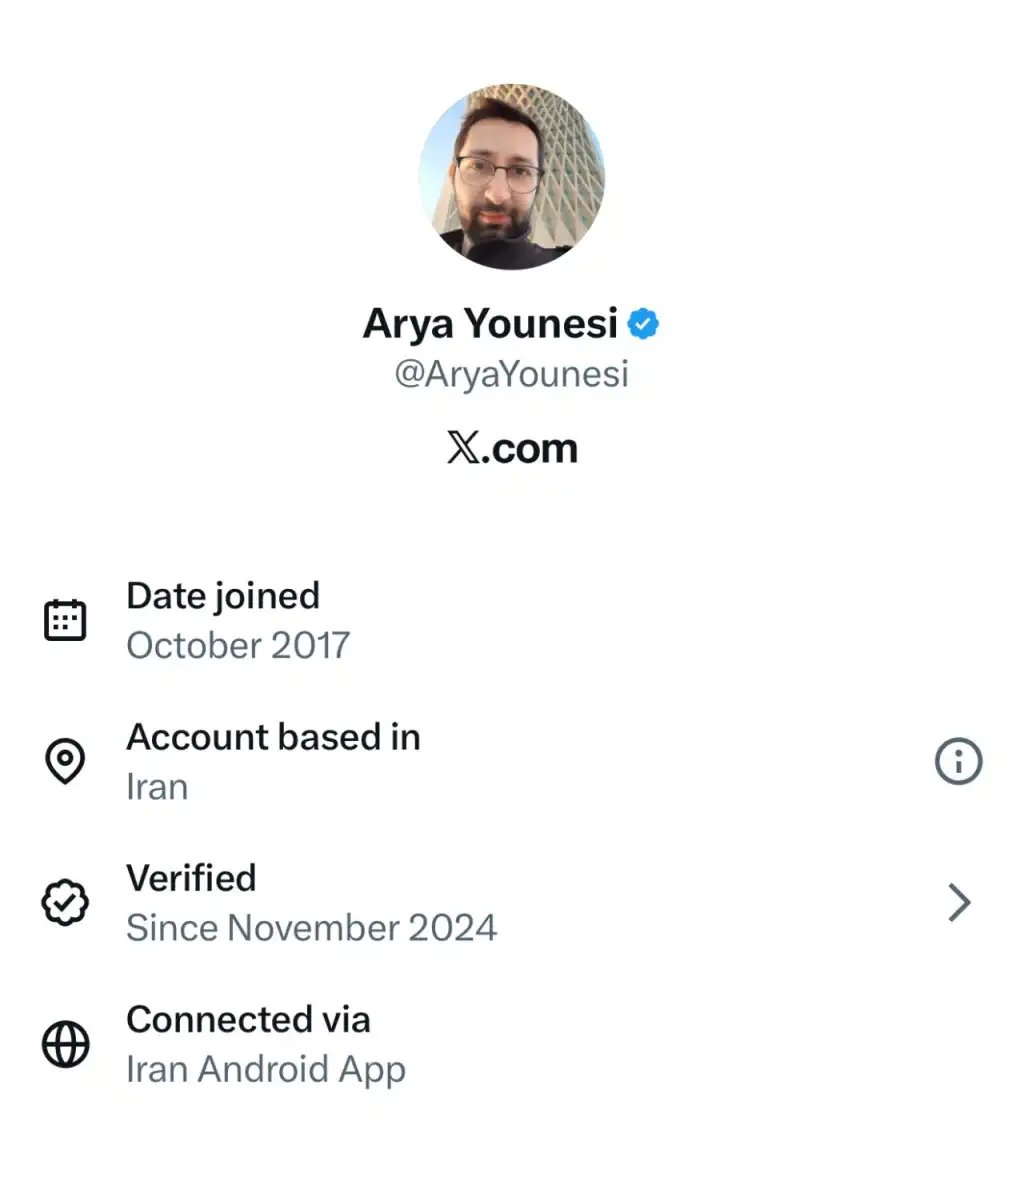Click the blue verified checkmark next to name

pyautogui.click(x=643, y=324)
